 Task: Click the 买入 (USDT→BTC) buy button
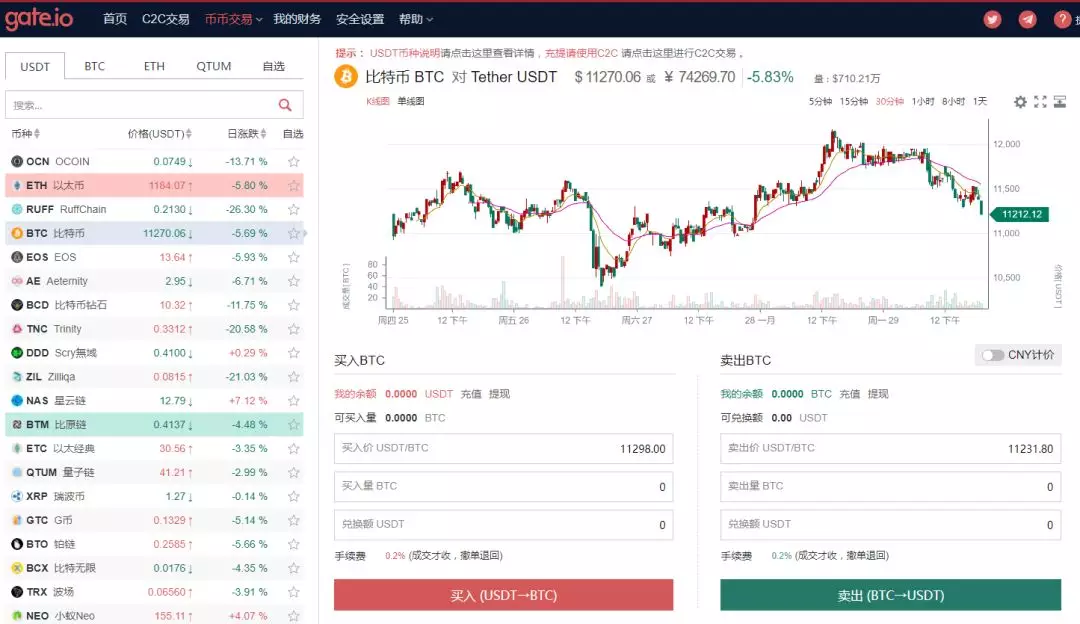[x=503, y=594]
